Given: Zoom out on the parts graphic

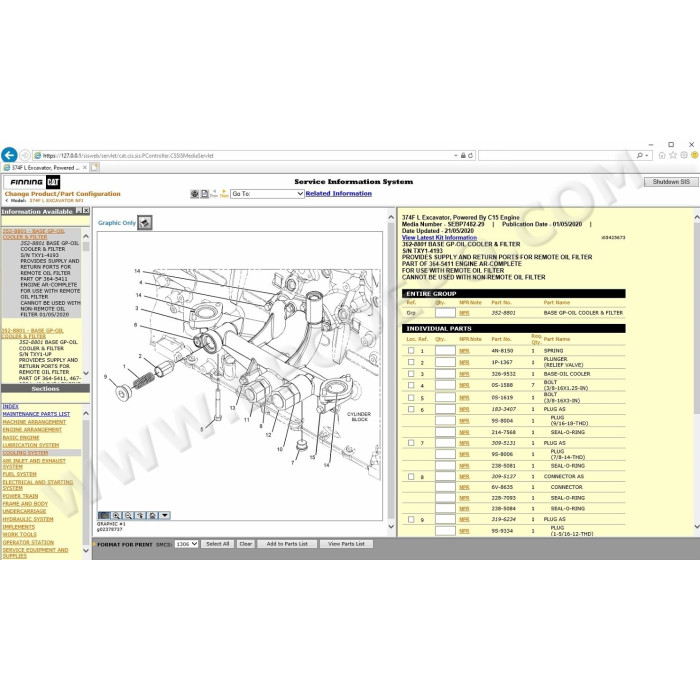Looking at the screenshot, I should (128, 515).
